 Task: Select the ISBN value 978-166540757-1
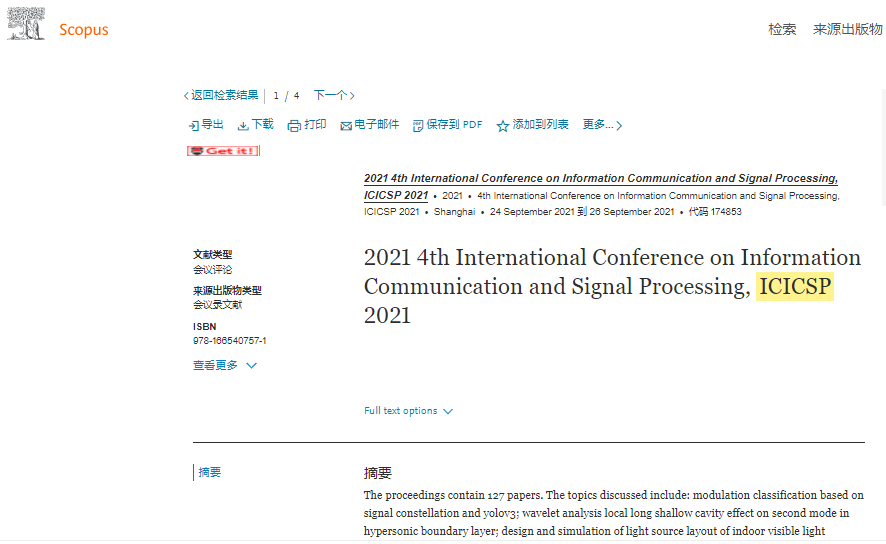tap(229, 341)
